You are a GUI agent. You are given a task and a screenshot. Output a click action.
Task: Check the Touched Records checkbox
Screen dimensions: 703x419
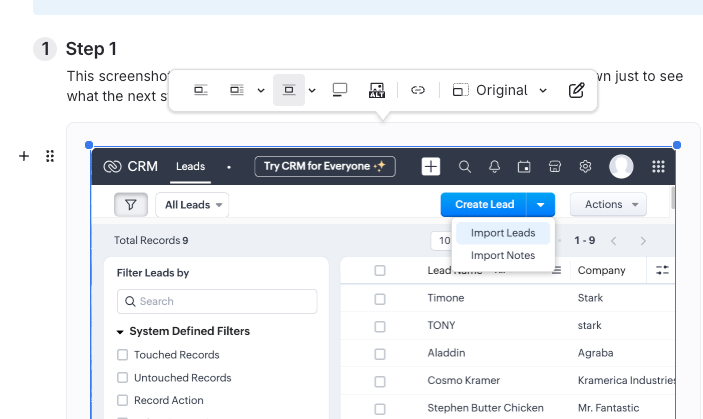(x=123, y=355)
